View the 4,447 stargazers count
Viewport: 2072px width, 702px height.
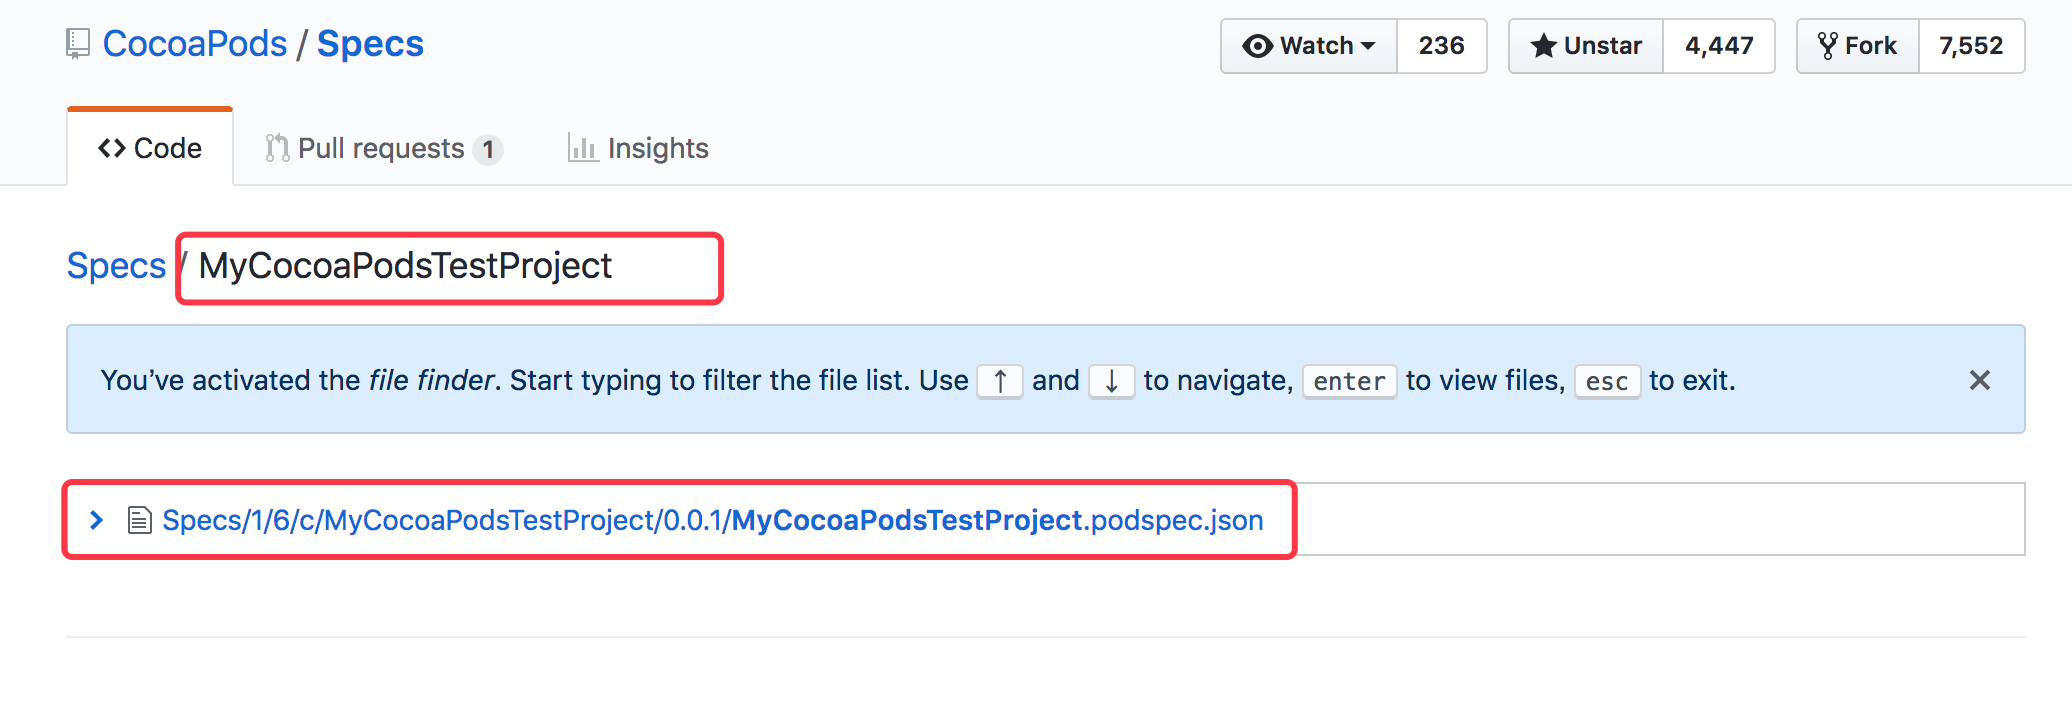1718,46
